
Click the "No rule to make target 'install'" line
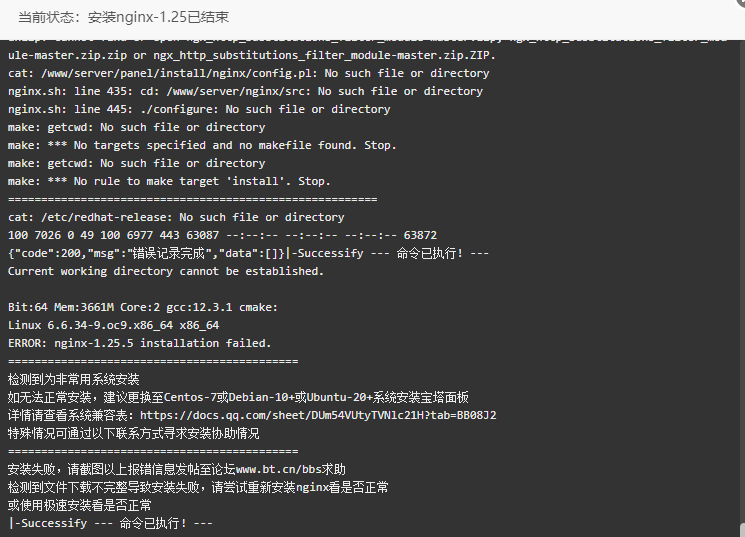coord(169,182)
